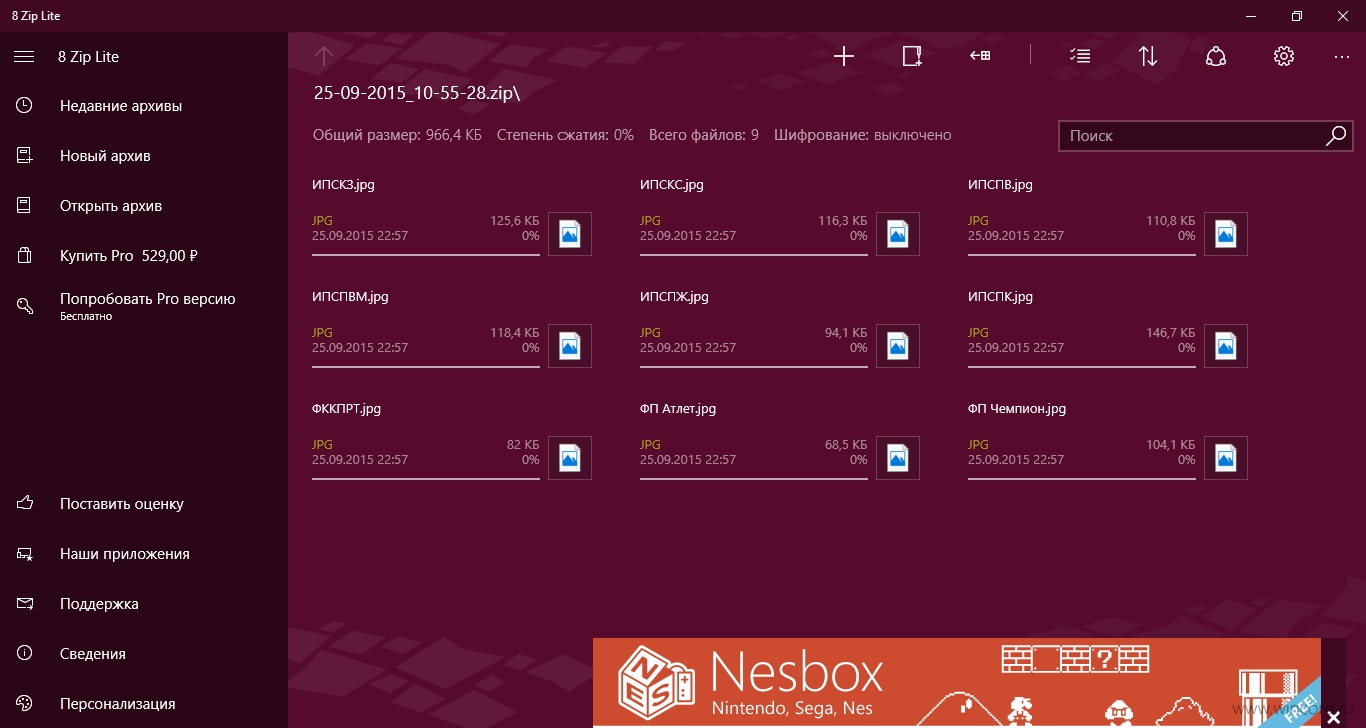
Task: Click the clock icon for recent archives
Action: click(24, 105)
